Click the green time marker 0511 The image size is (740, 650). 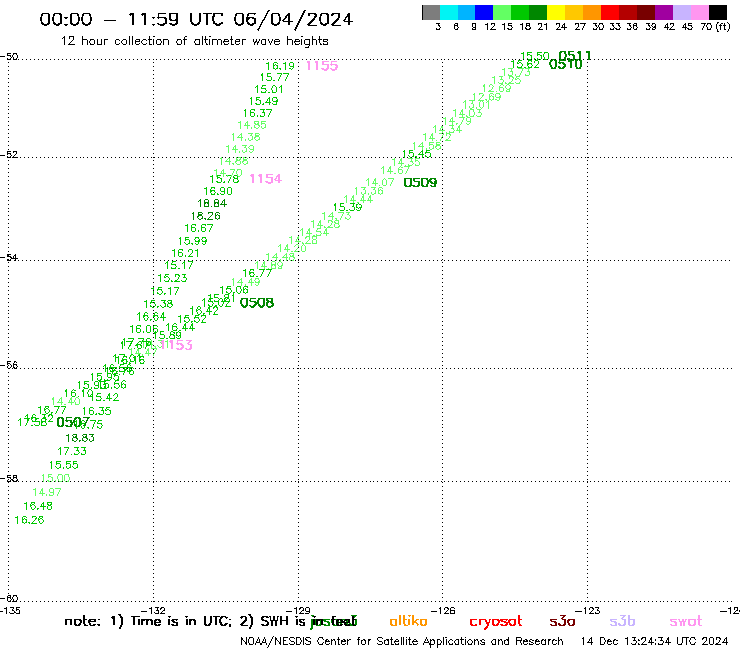pyautogui.click(x=574, y=56)
